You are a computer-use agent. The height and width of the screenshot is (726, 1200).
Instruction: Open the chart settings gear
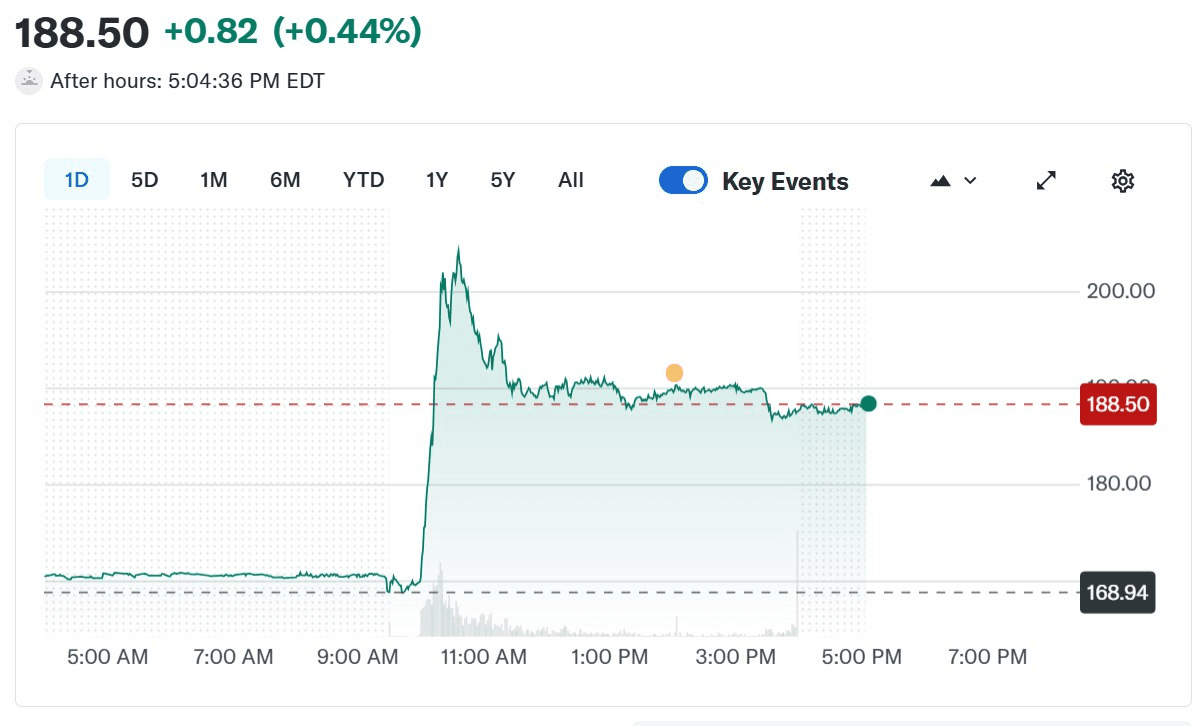tap(1123, 181)
